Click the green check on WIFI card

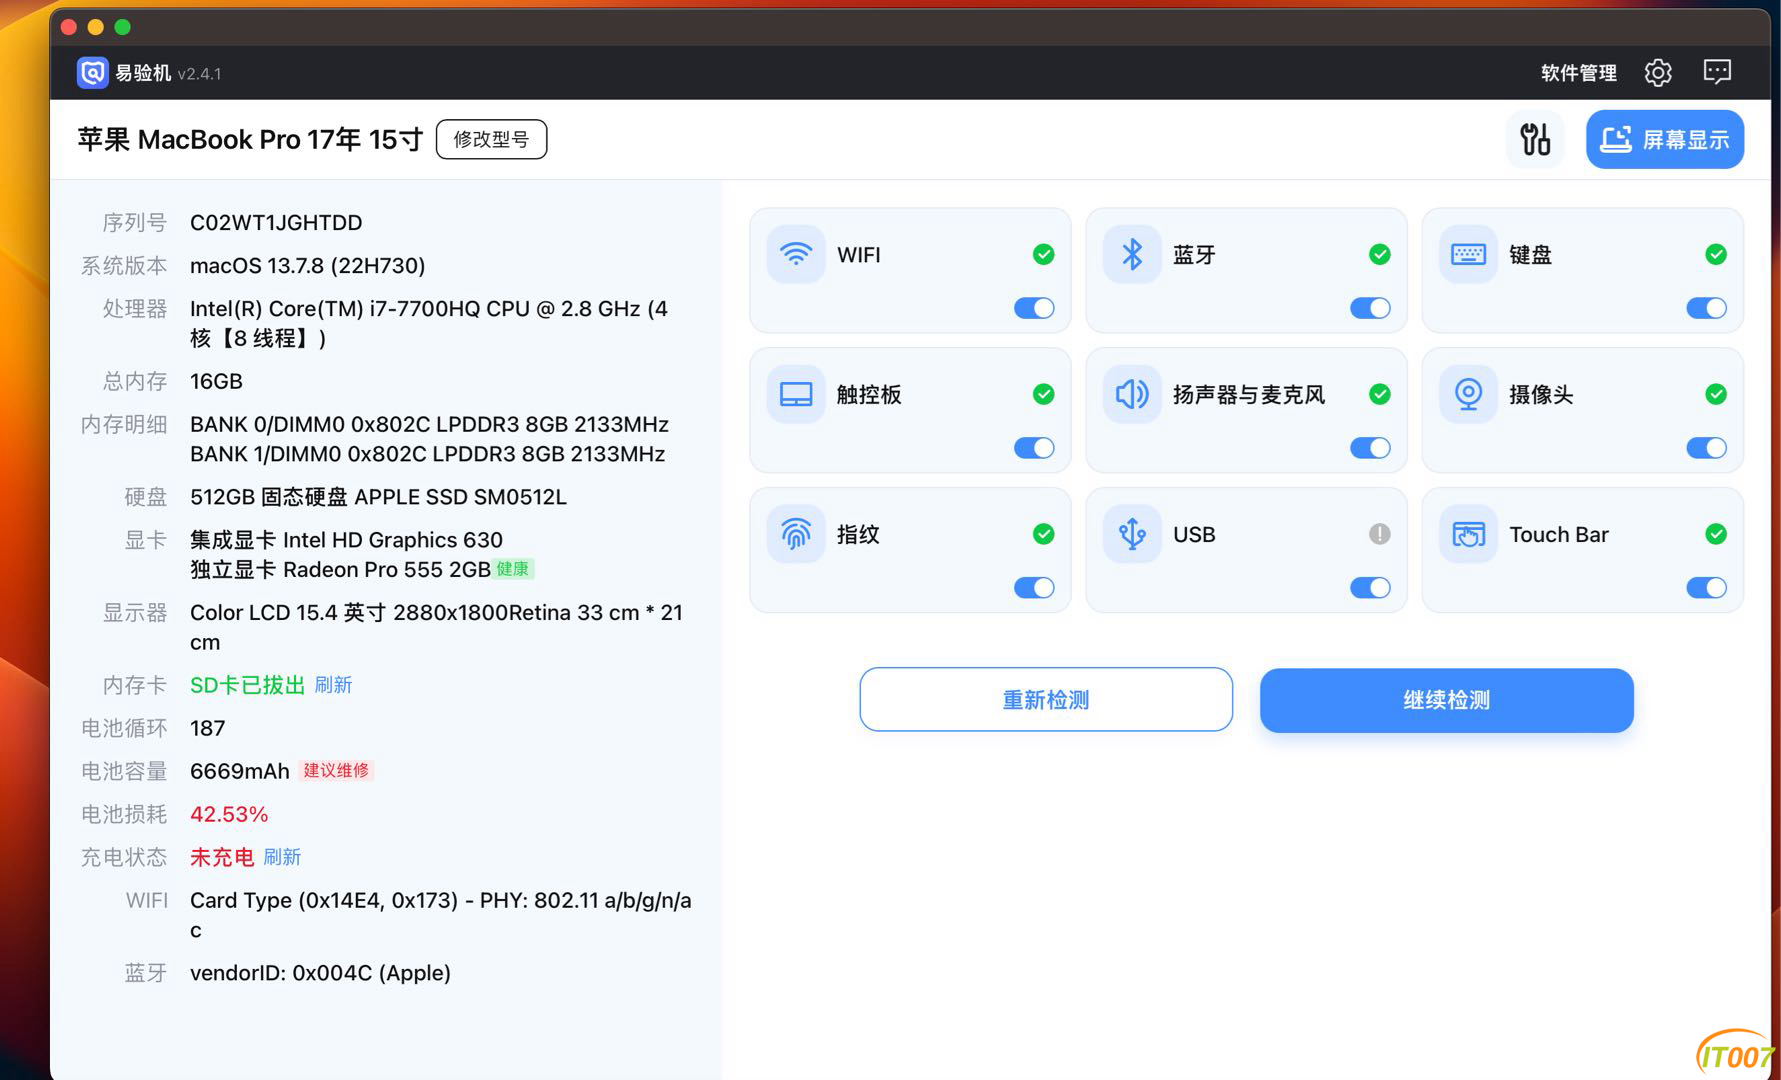[x=1043, y=254]
